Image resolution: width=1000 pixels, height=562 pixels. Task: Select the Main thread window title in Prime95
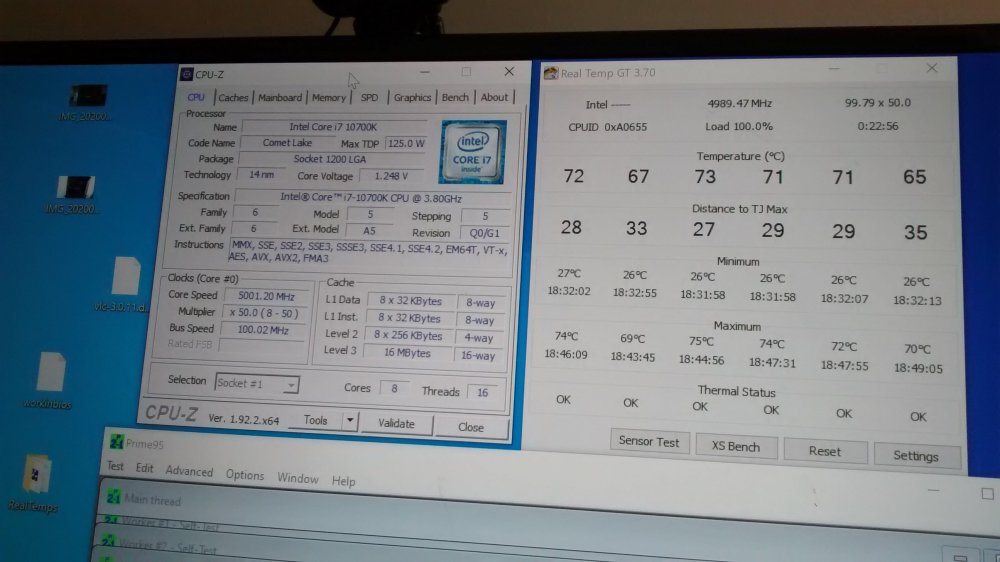point(152,500)
